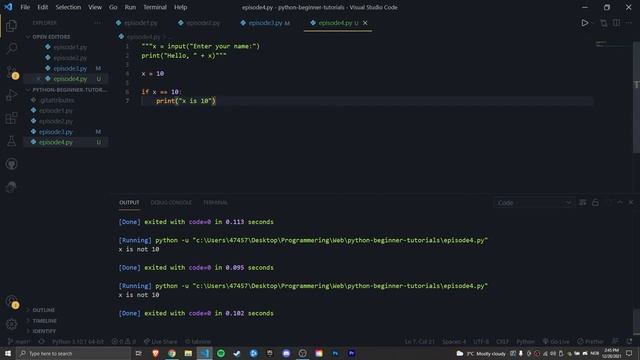Screen dimensions: 640x360
Task: Switch to the episode1.py editor tab
Action: click(x=137, y=23)
